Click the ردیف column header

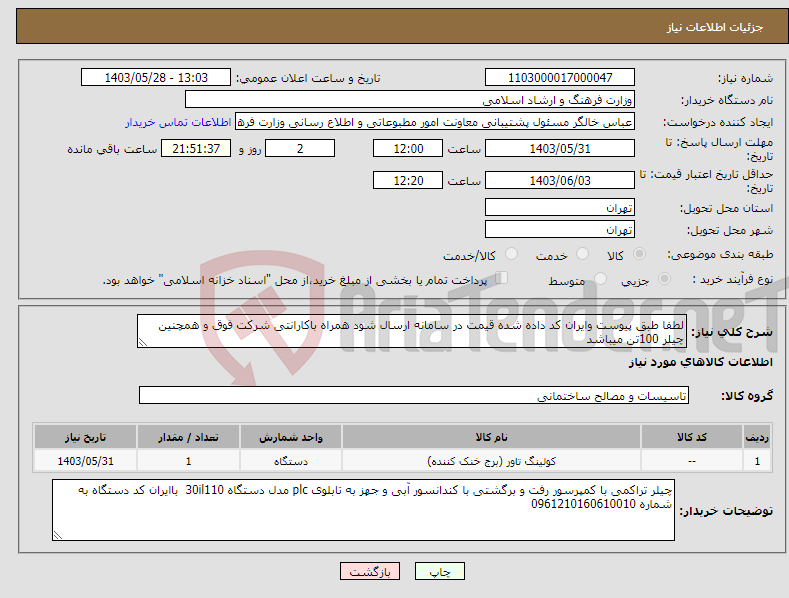[x=757, y=437]
